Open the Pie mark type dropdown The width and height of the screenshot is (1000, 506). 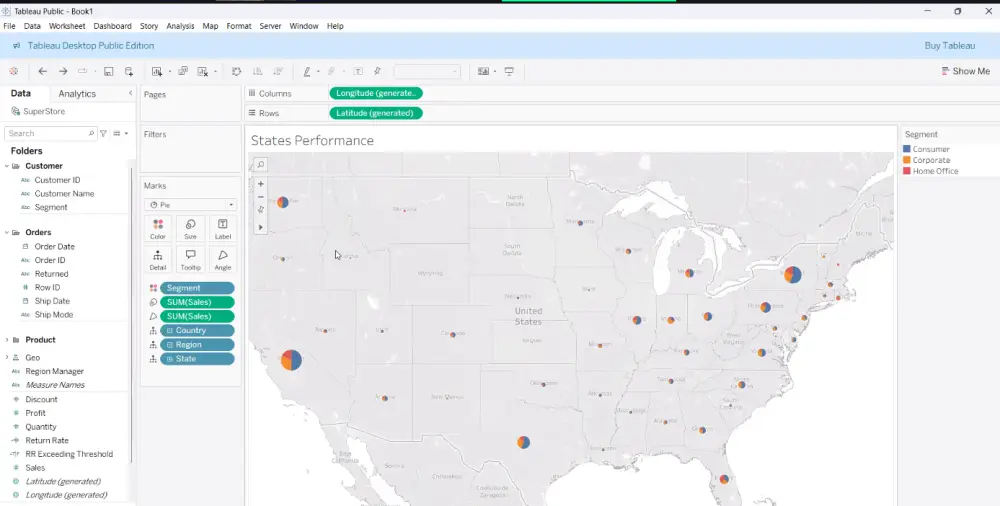(x=190, y=205)
